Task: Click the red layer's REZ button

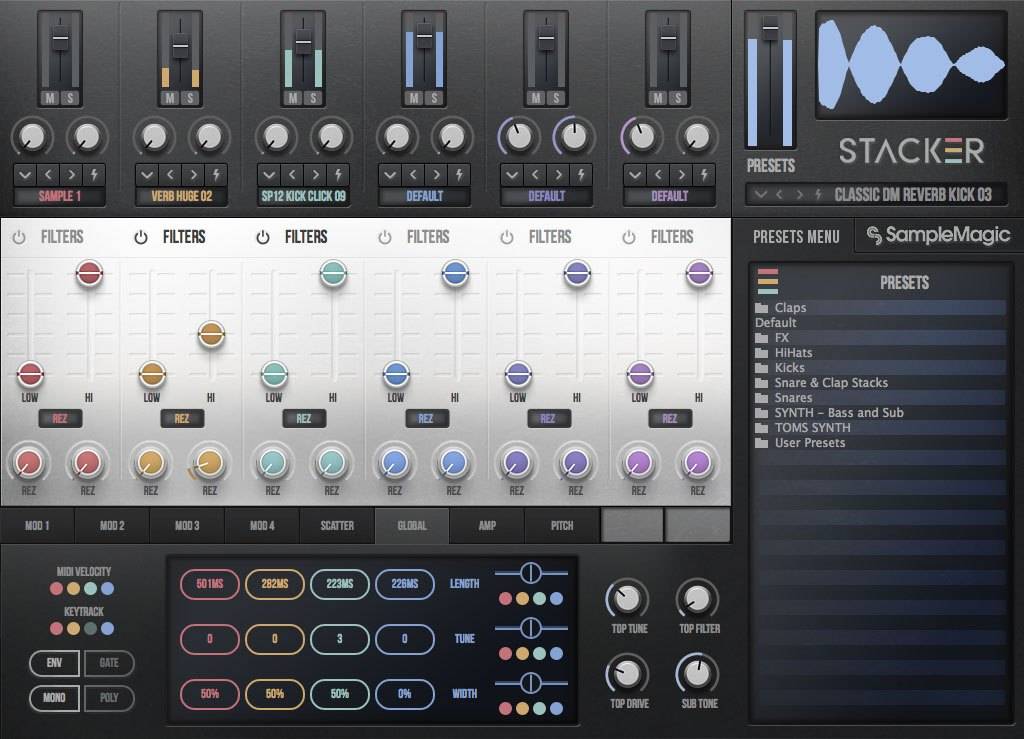Action: 60,419
